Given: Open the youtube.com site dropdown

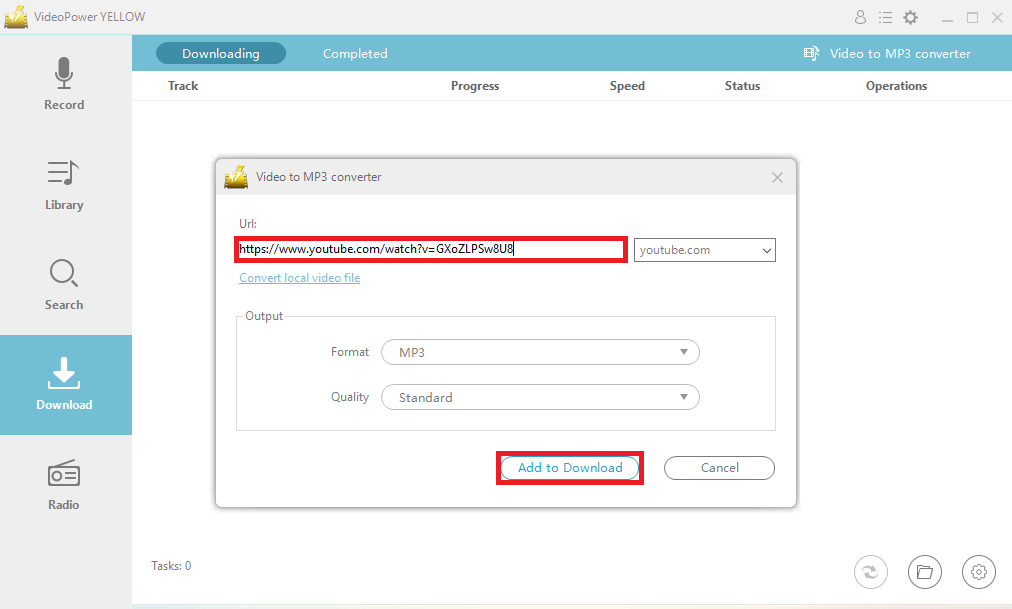Looking at the screenshot, I should pyautogui.click(x=705, y=250).
